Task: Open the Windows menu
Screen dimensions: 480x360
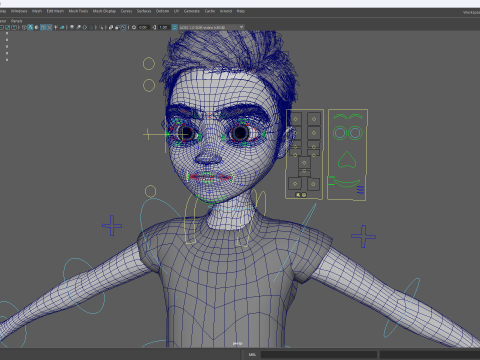Action: [19, 11]
